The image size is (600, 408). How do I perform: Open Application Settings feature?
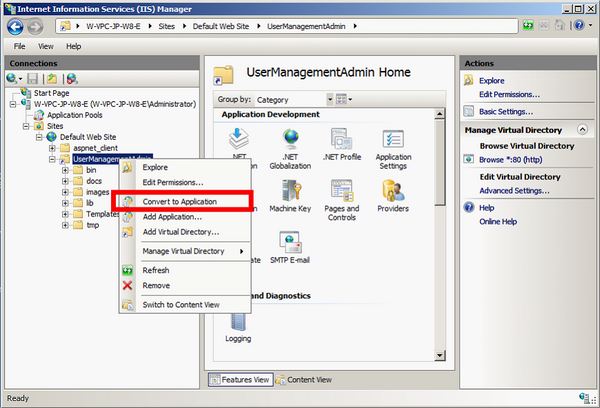click(x=393, y=149)
